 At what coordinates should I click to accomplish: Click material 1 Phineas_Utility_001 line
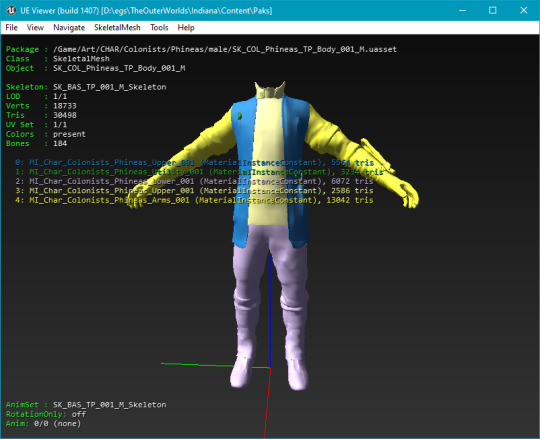click(x=199, y=172)
